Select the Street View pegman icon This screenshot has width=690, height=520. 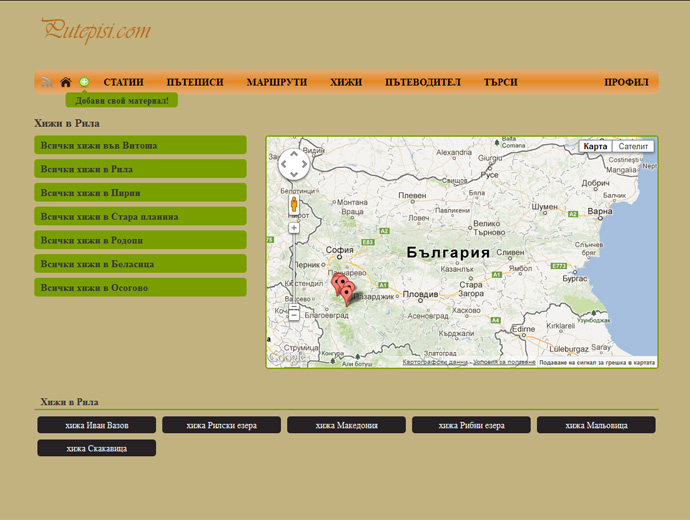tap(294, 205)
